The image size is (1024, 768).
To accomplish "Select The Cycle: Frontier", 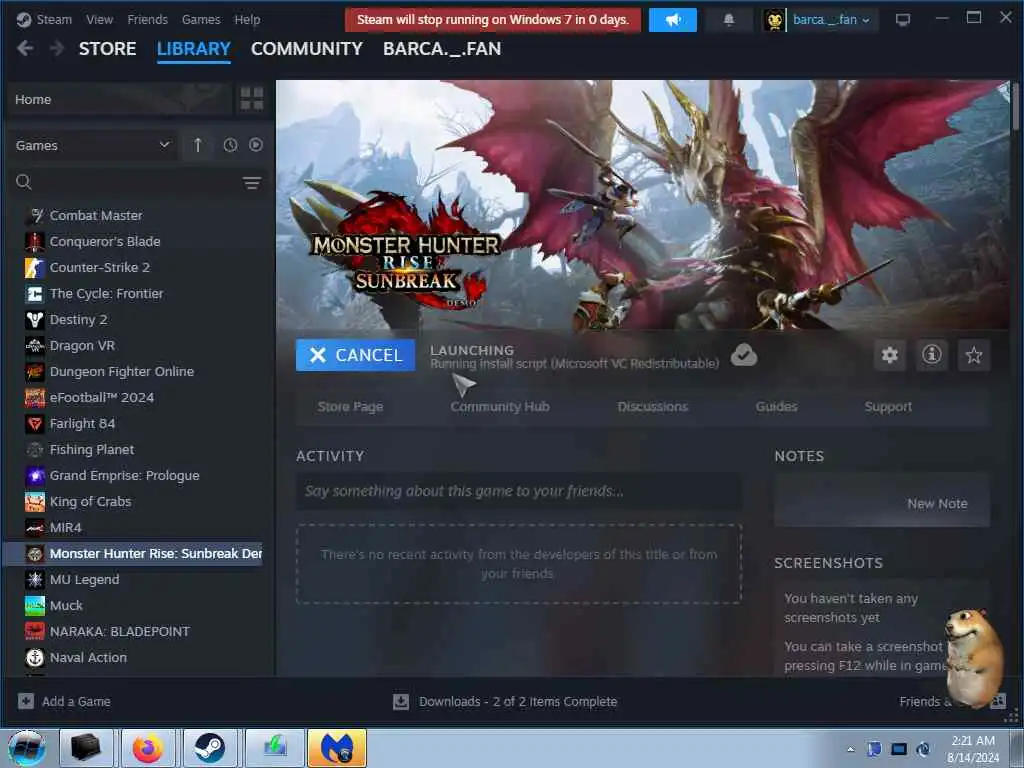I will pyautogui.click(x=106, y=294).
